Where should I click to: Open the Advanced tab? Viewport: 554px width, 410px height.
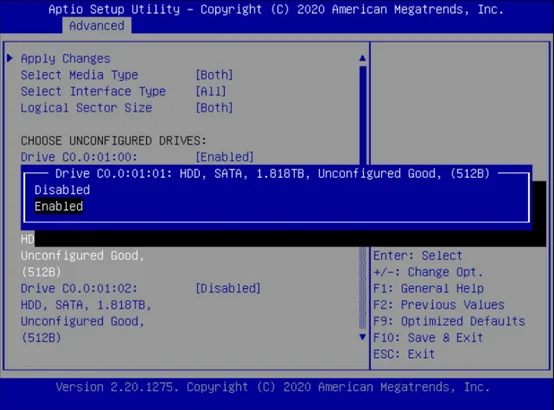click(97, 26)
